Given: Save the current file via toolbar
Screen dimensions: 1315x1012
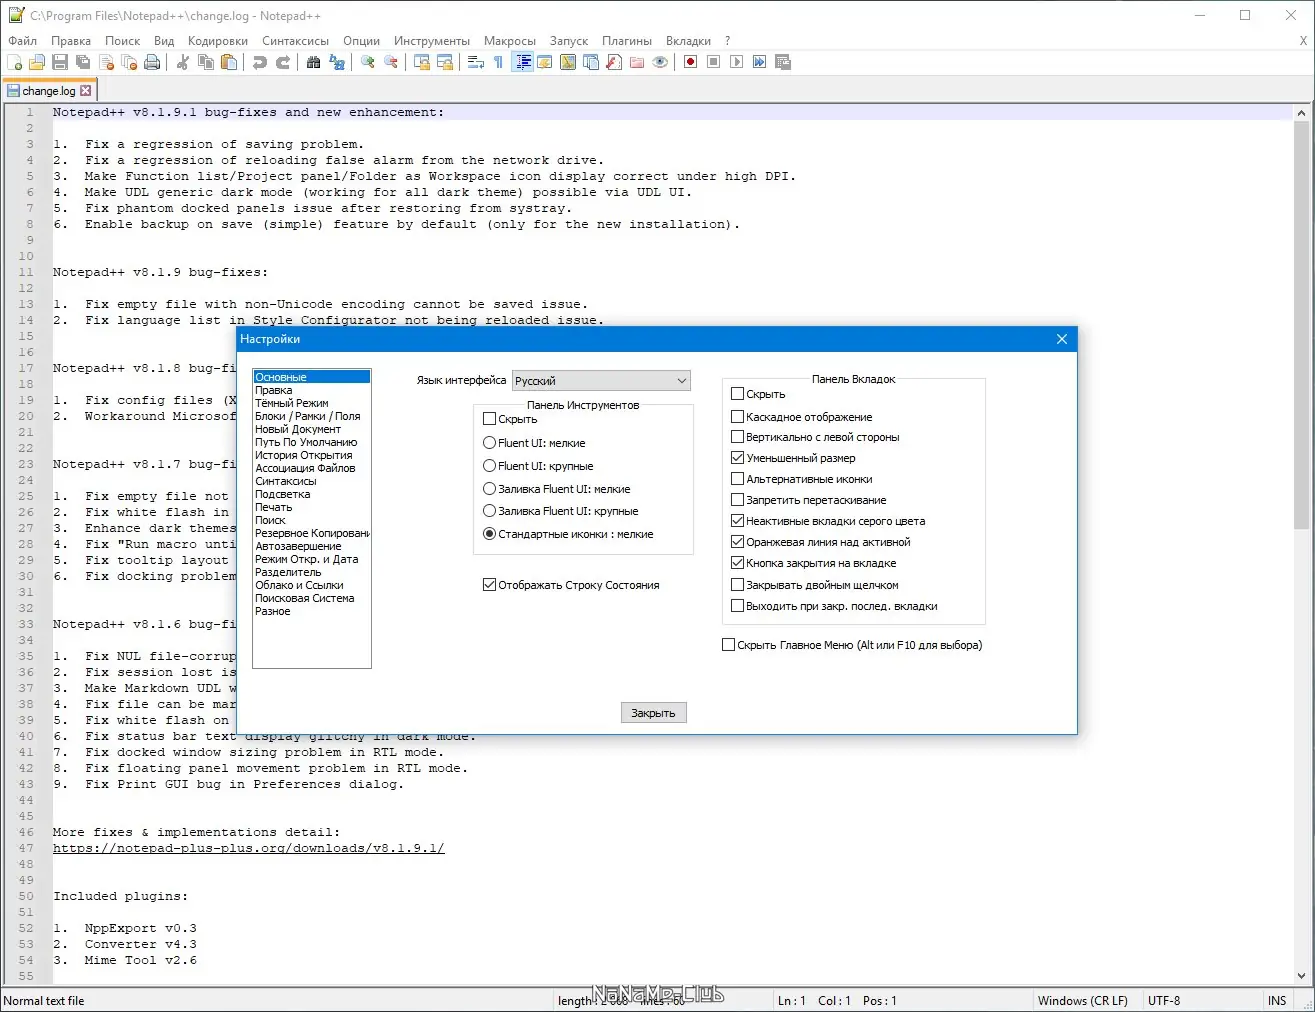Looking at the screenshot, I should click(60, 62).
